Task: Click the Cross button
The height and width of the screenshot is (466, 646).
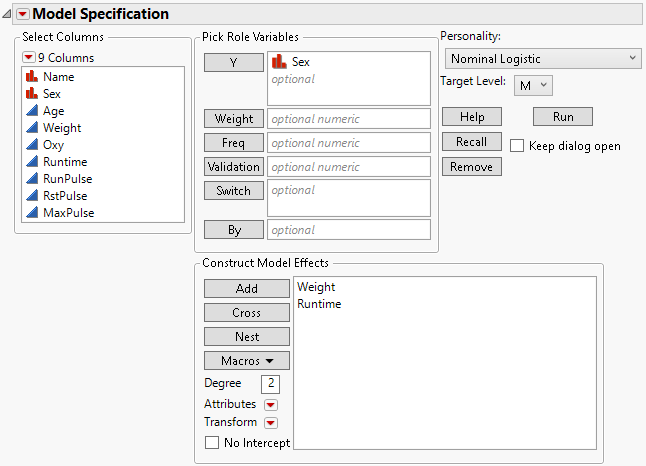Action: click(x=247, y=313)
